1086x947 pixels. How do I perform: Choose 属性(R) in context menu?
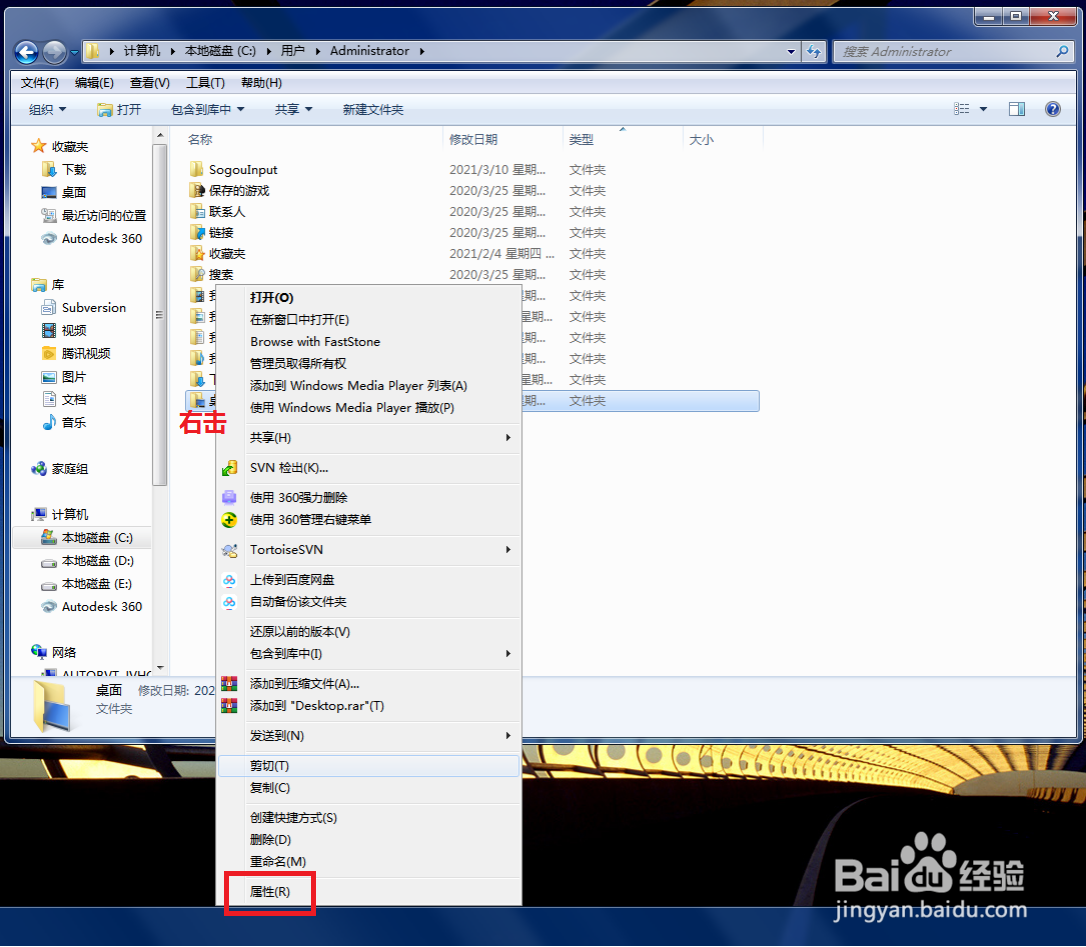[270, 892]
